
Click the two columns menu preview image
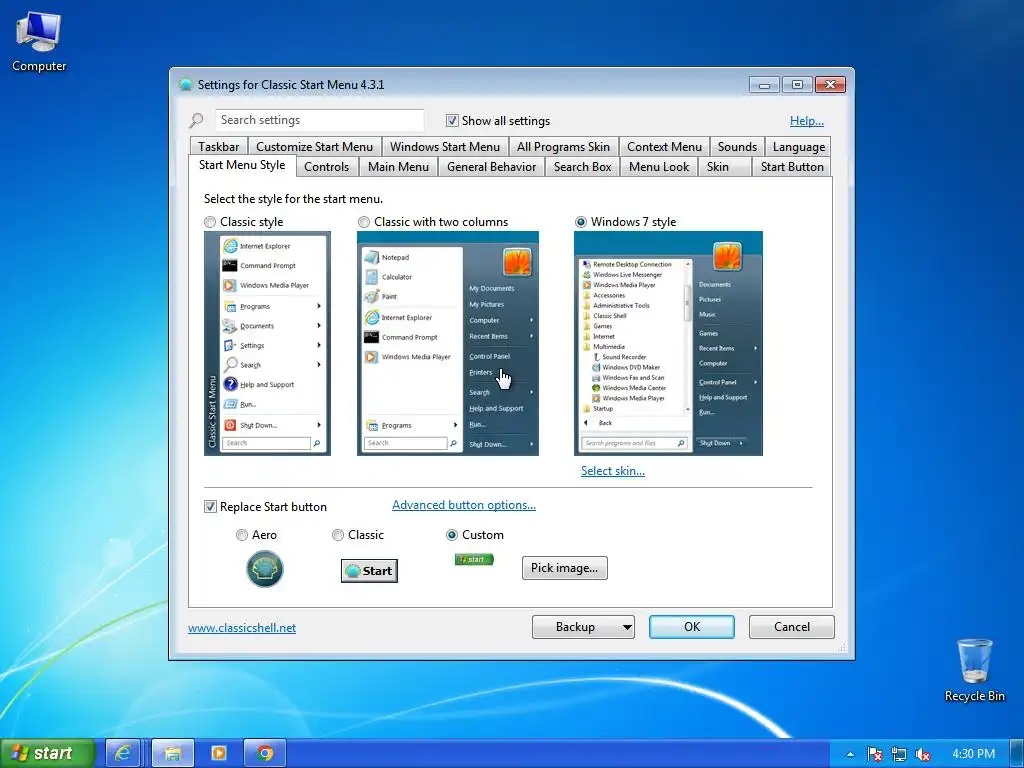coord(448,344)
